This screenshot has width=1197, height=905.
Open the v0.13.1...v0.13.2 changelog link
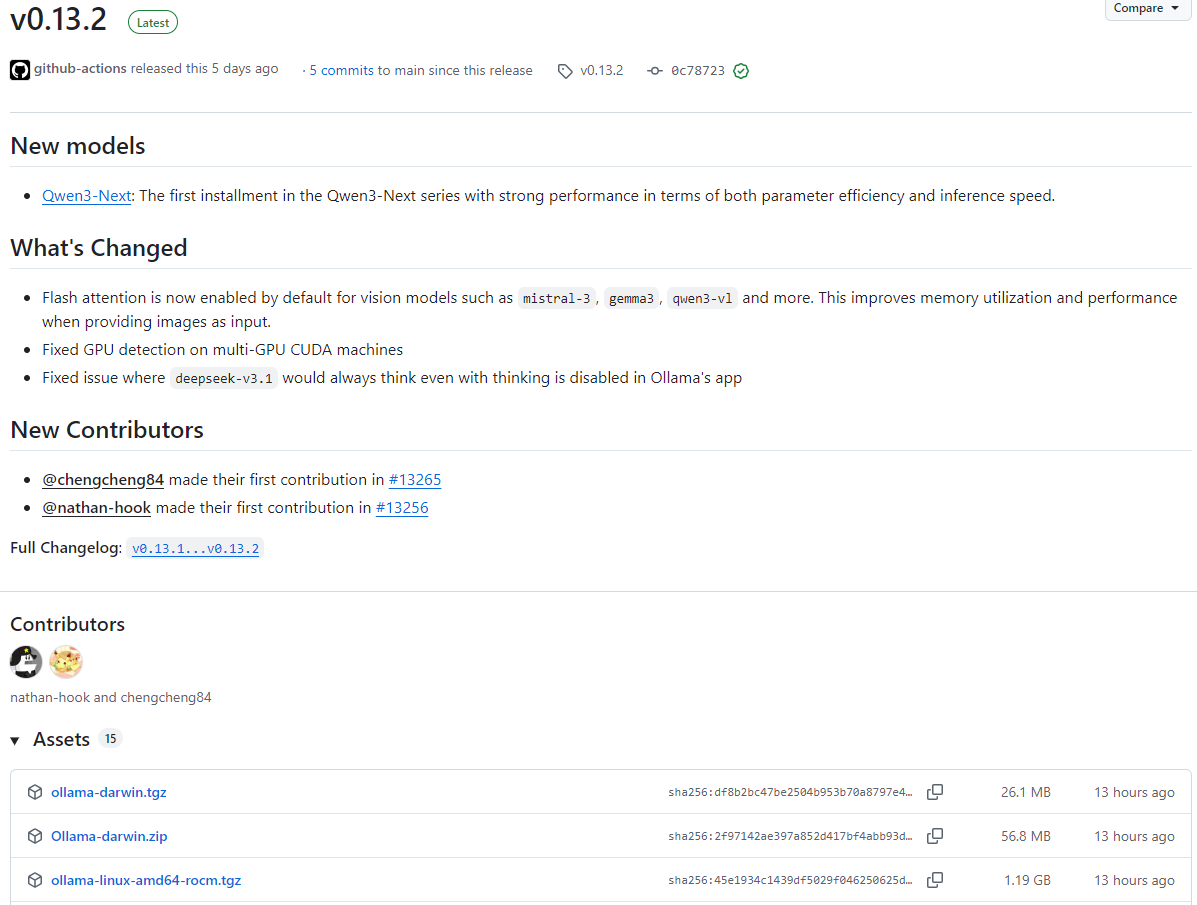coord(195,548)
